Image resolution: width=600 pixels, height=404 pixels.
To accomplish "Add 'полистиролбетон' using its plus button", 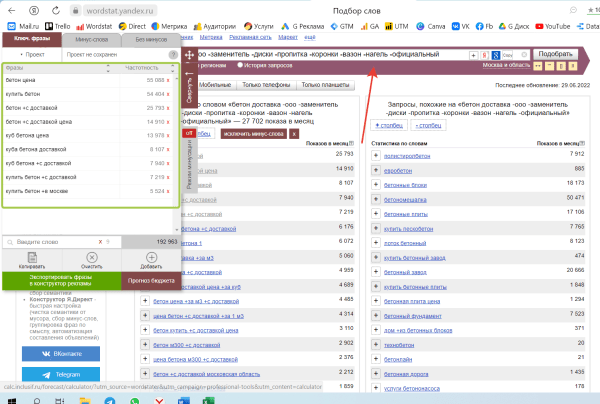I will [375, 154].
